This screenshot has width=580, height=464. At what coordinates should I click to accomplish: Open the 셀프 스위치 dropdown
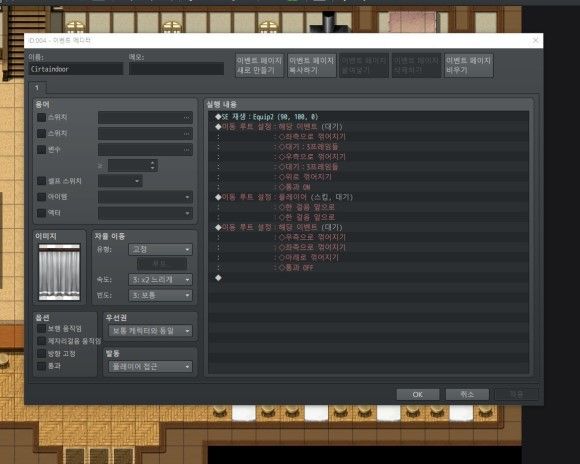pyautogui.click(x=120, y=181)
